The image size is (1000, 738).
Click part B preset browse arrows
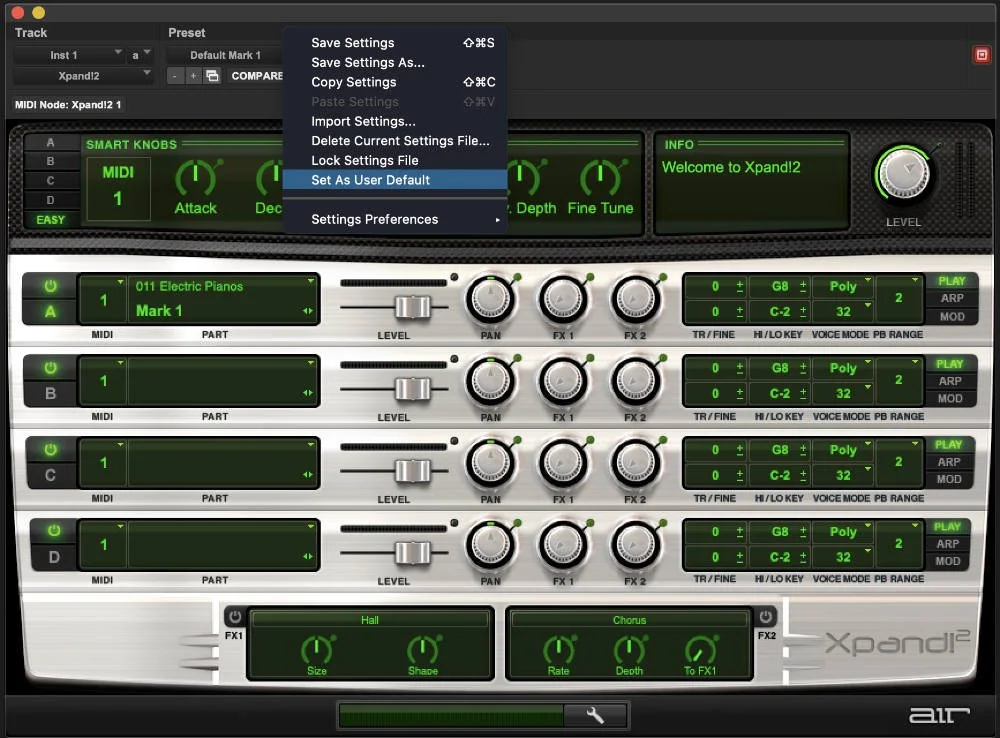click(x=308, y=392)
